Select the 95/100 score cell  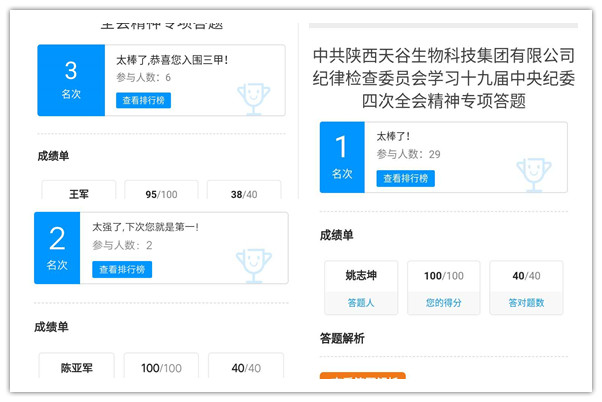(x=162, y=194)
